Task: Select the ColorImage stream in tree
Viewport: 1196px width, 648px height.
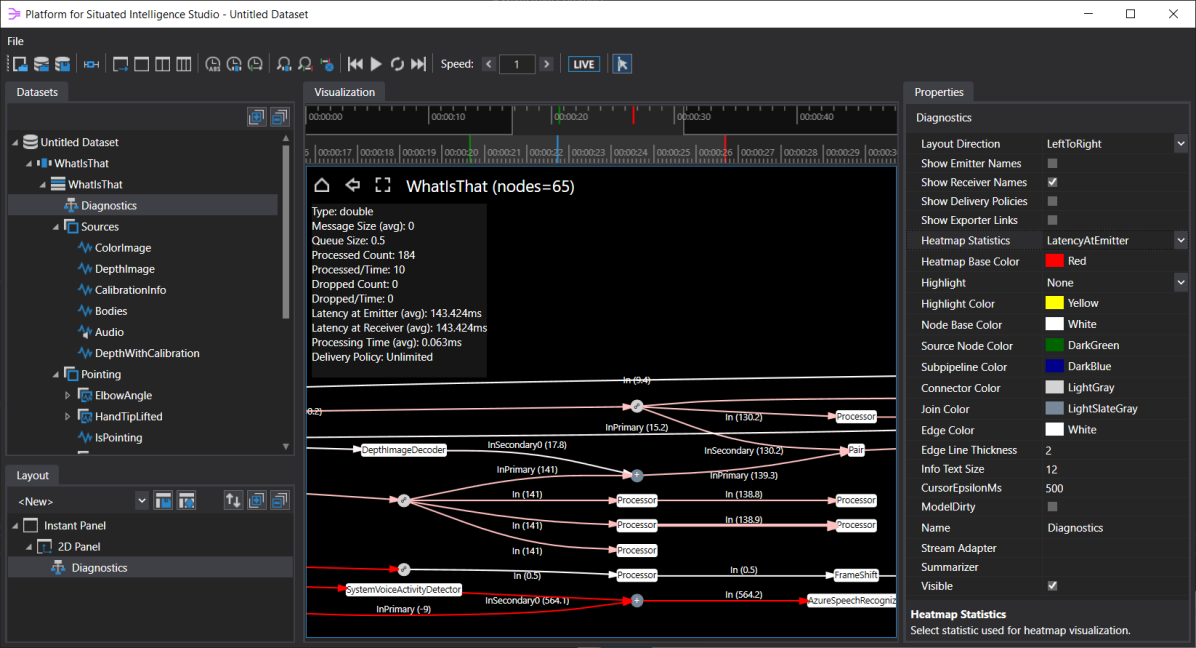Action: (x=123, y=248)
